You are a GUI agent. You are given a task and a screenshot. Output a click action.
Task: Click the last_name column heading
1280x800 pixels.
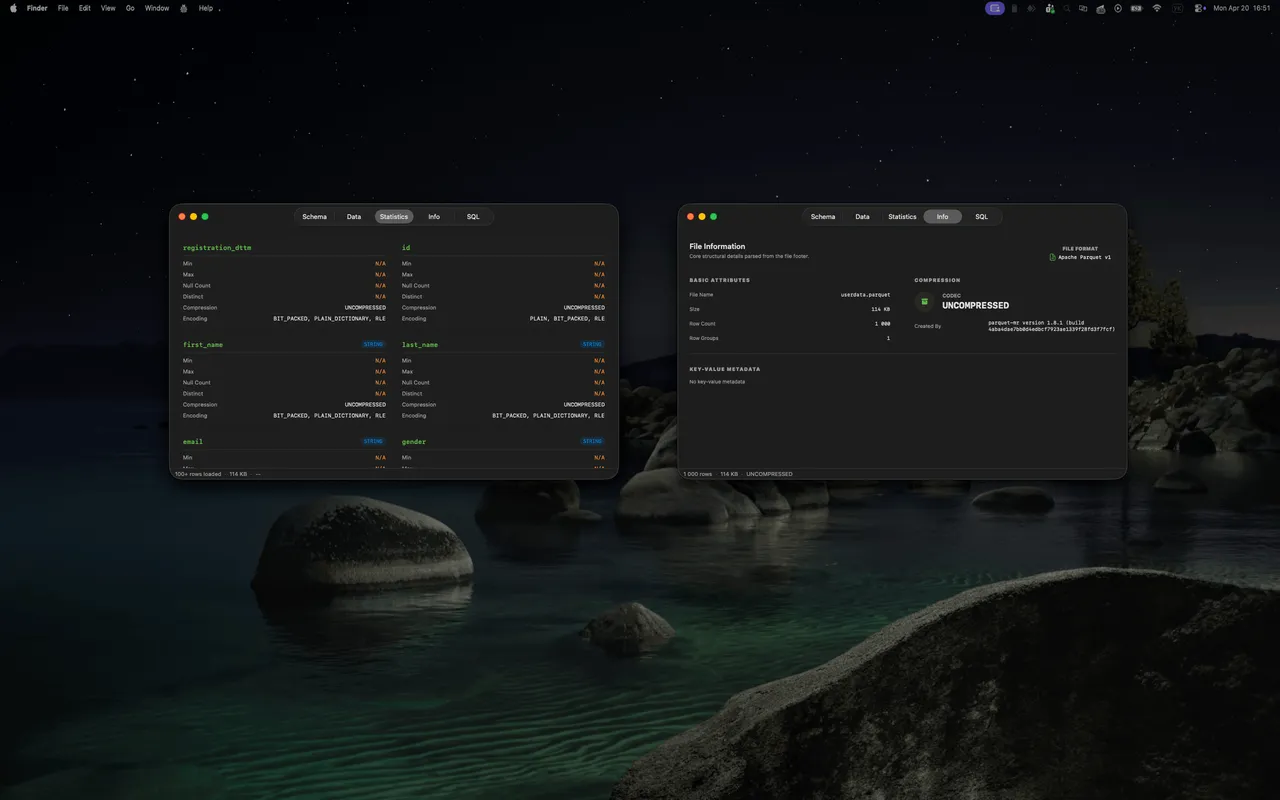click(420, 344)
